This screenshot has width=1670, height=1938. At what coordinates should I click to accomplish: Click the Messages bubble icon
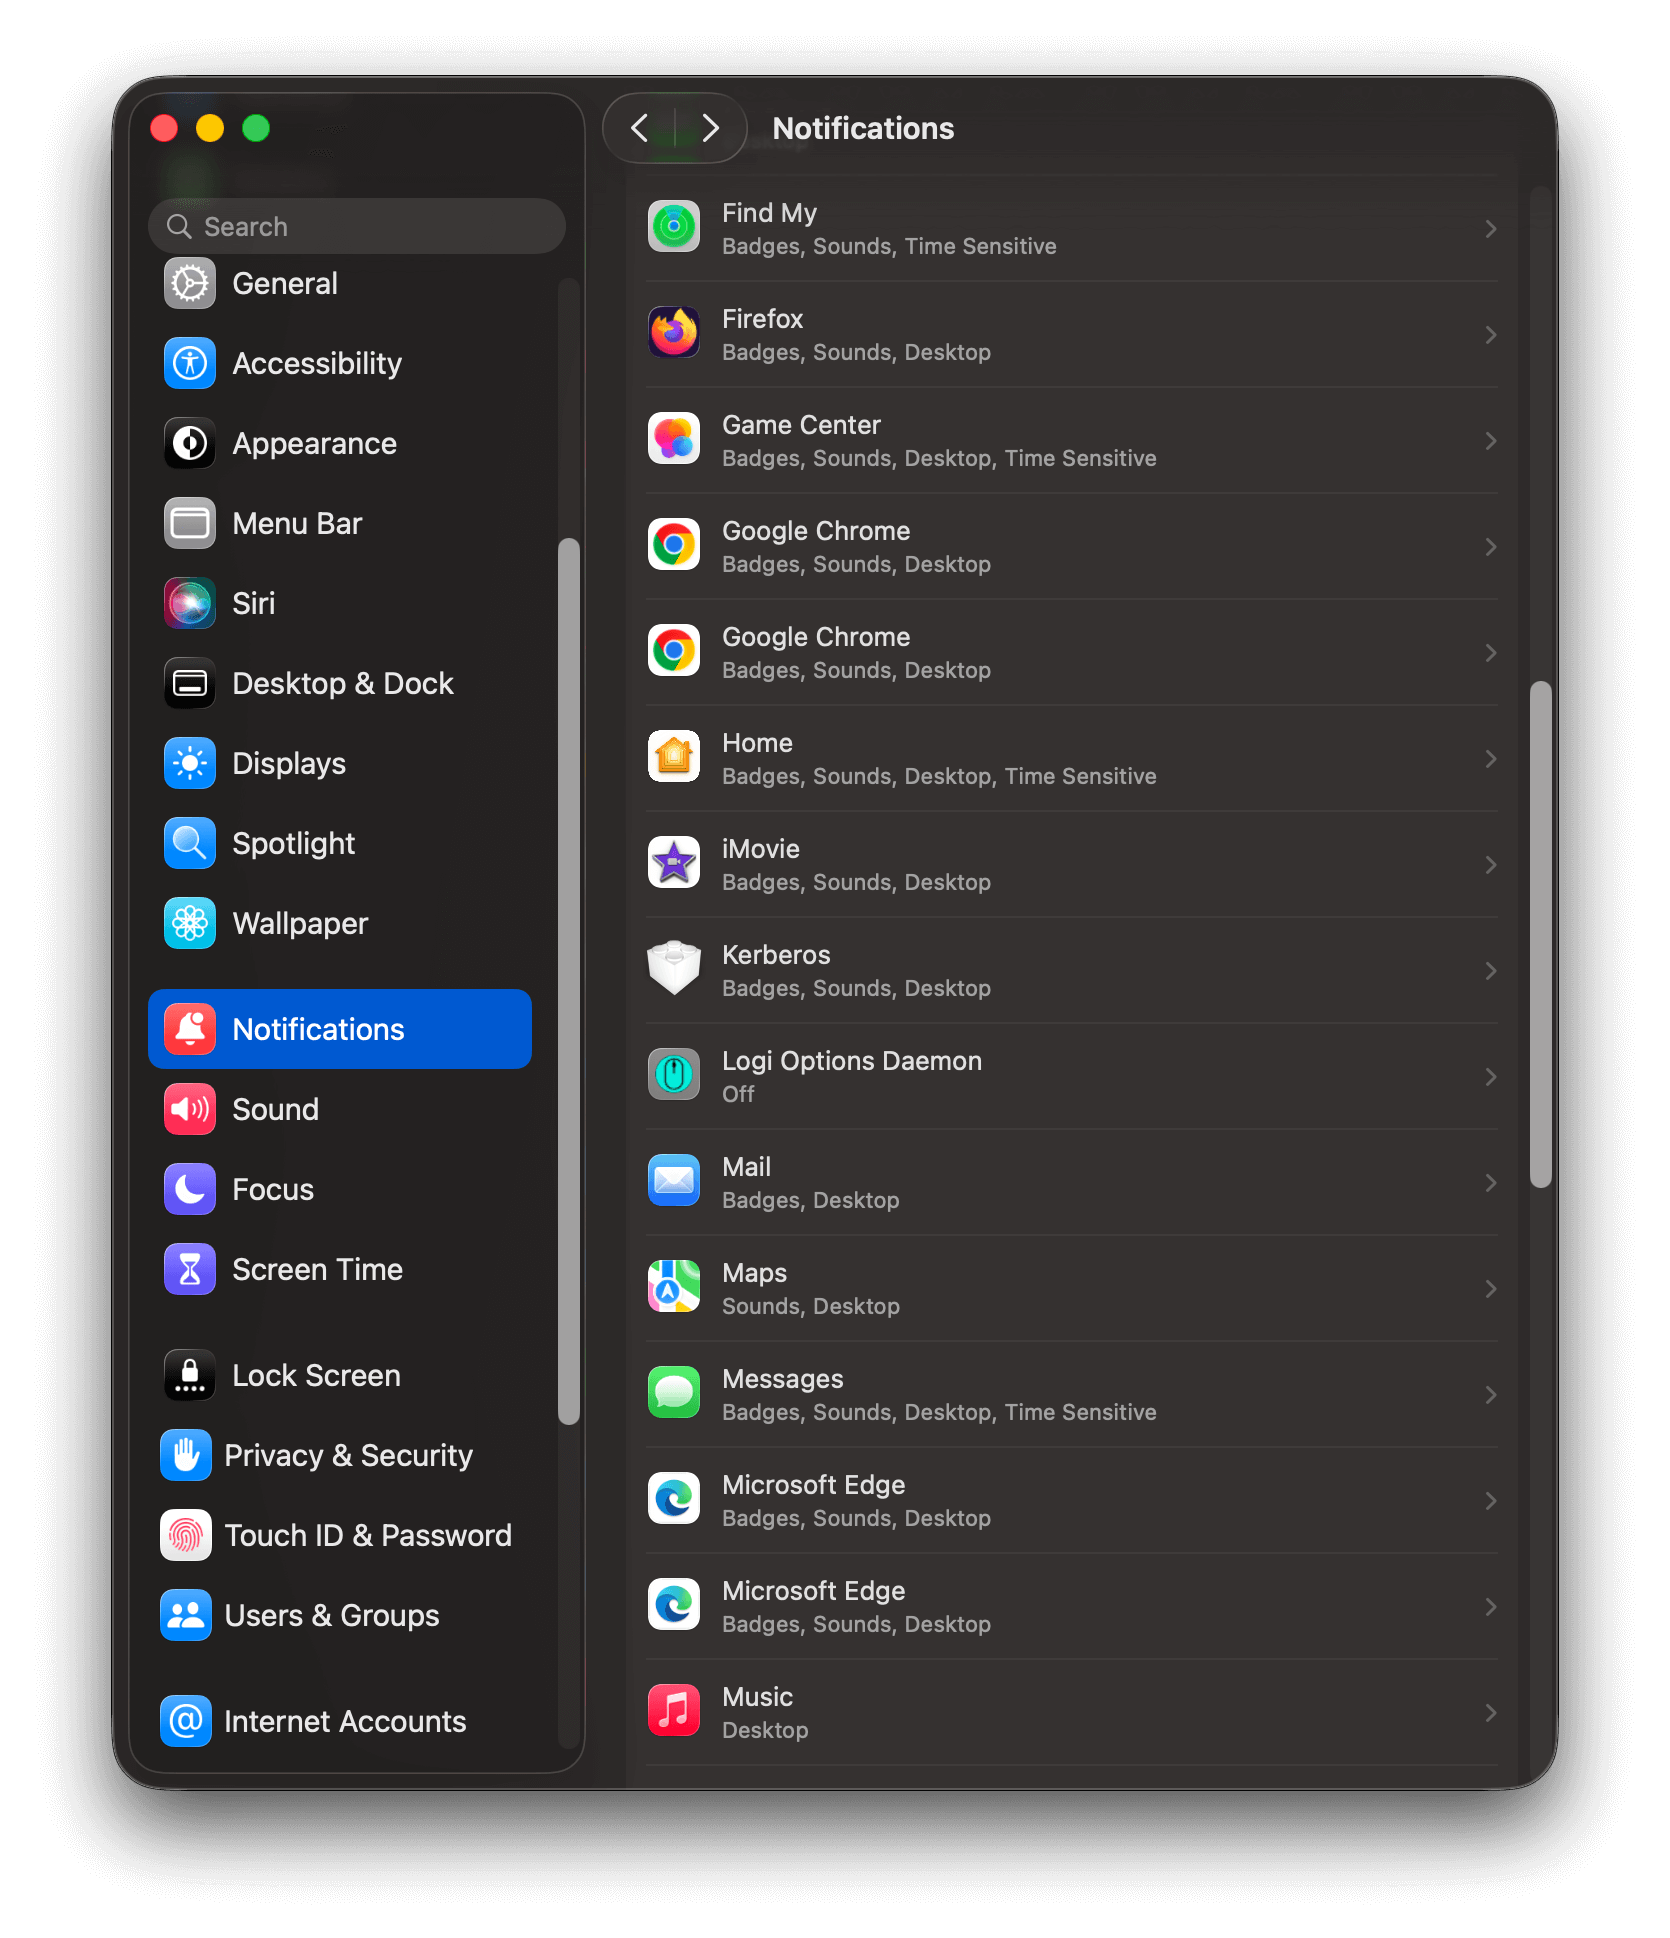674,1394
